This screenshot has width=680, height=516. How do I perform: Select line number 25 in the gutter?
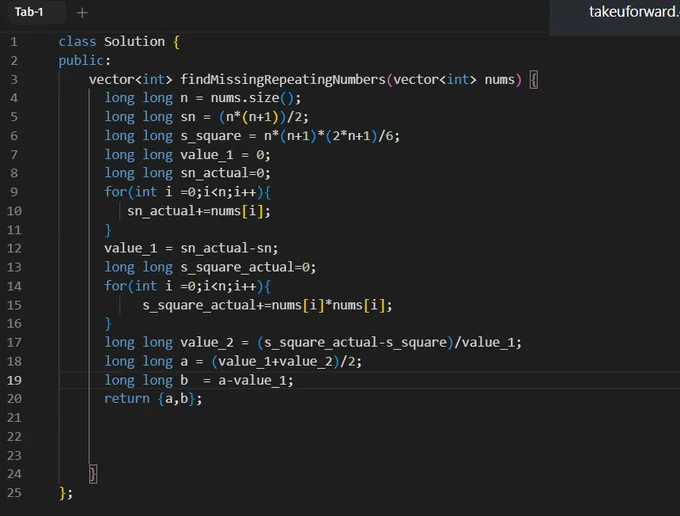14,493
